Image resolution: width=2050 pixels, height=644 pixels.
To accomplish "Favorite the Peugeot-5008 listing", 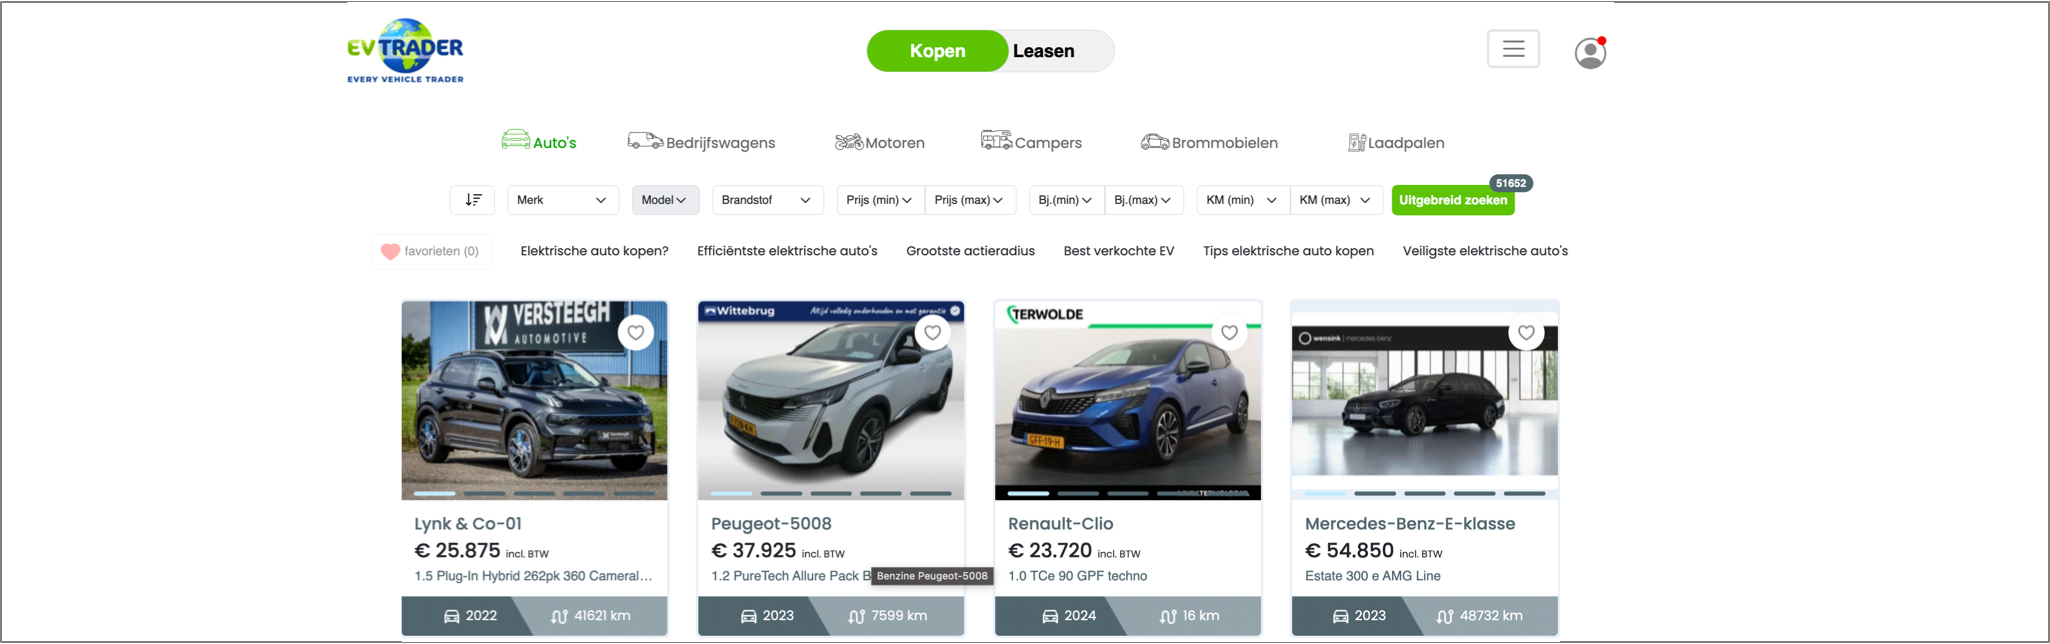I will point(932,333).
